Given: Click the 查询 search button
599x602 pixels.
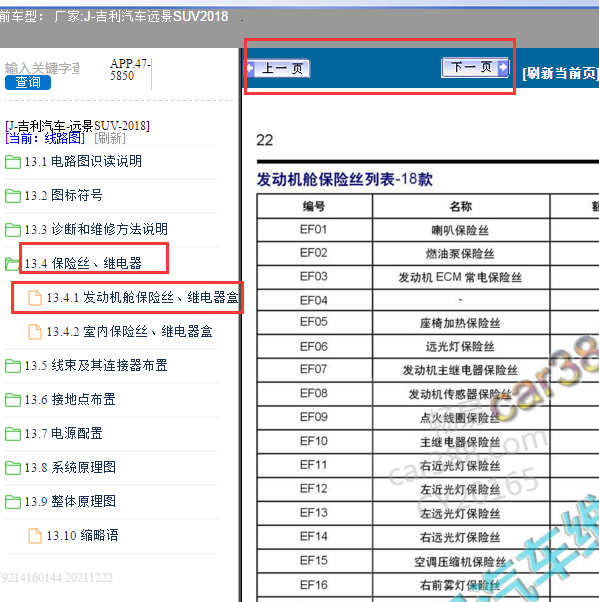Looking at the screenshot, I should 28,83.
